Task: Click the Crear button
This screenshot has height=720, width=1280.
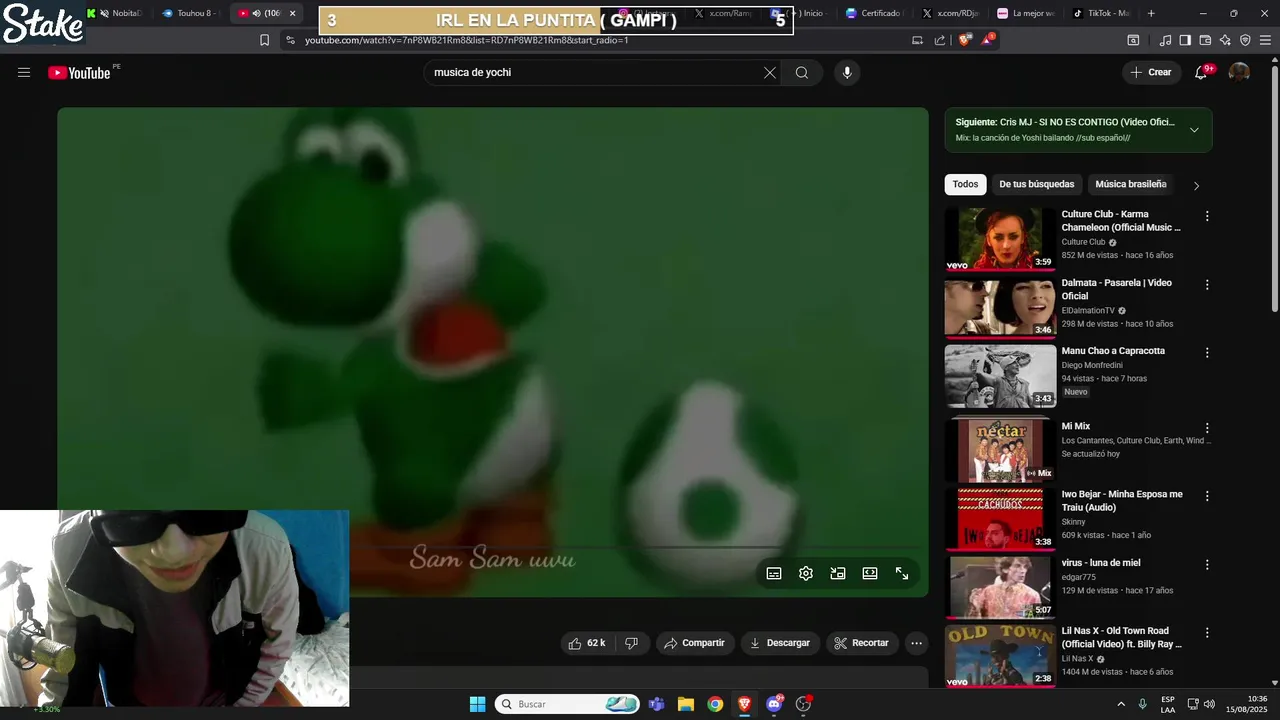Action: coord(1151,72)
